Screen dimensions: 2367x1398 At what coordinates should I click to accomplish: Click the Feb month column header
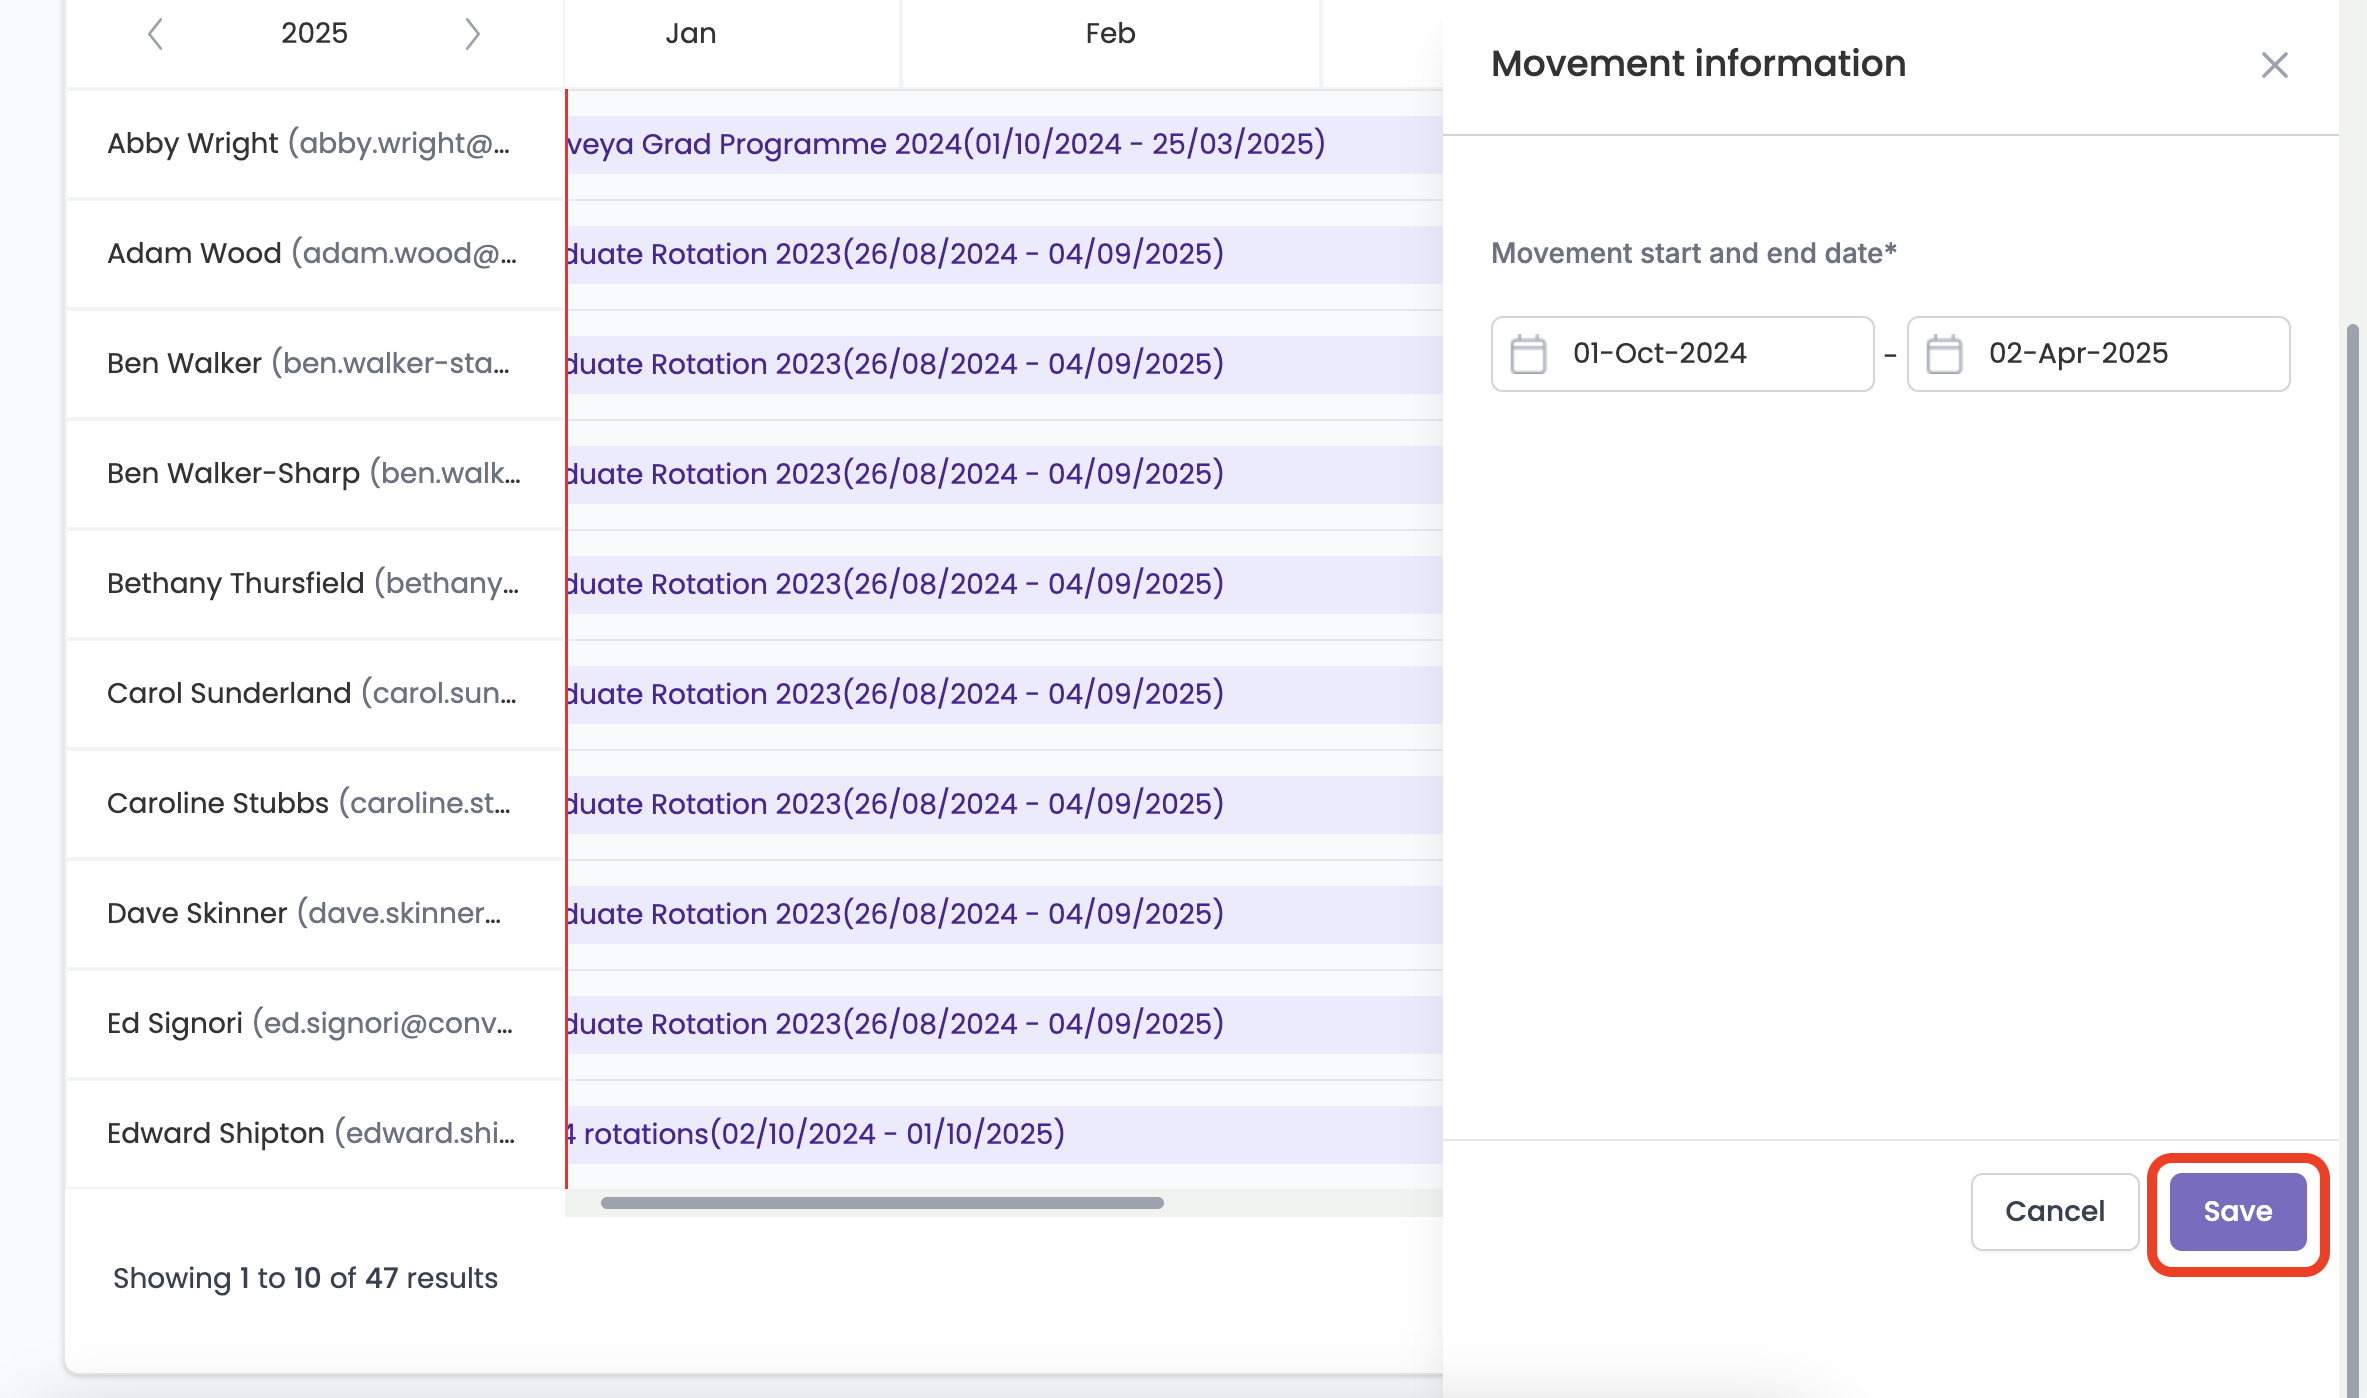point(1110,33)
